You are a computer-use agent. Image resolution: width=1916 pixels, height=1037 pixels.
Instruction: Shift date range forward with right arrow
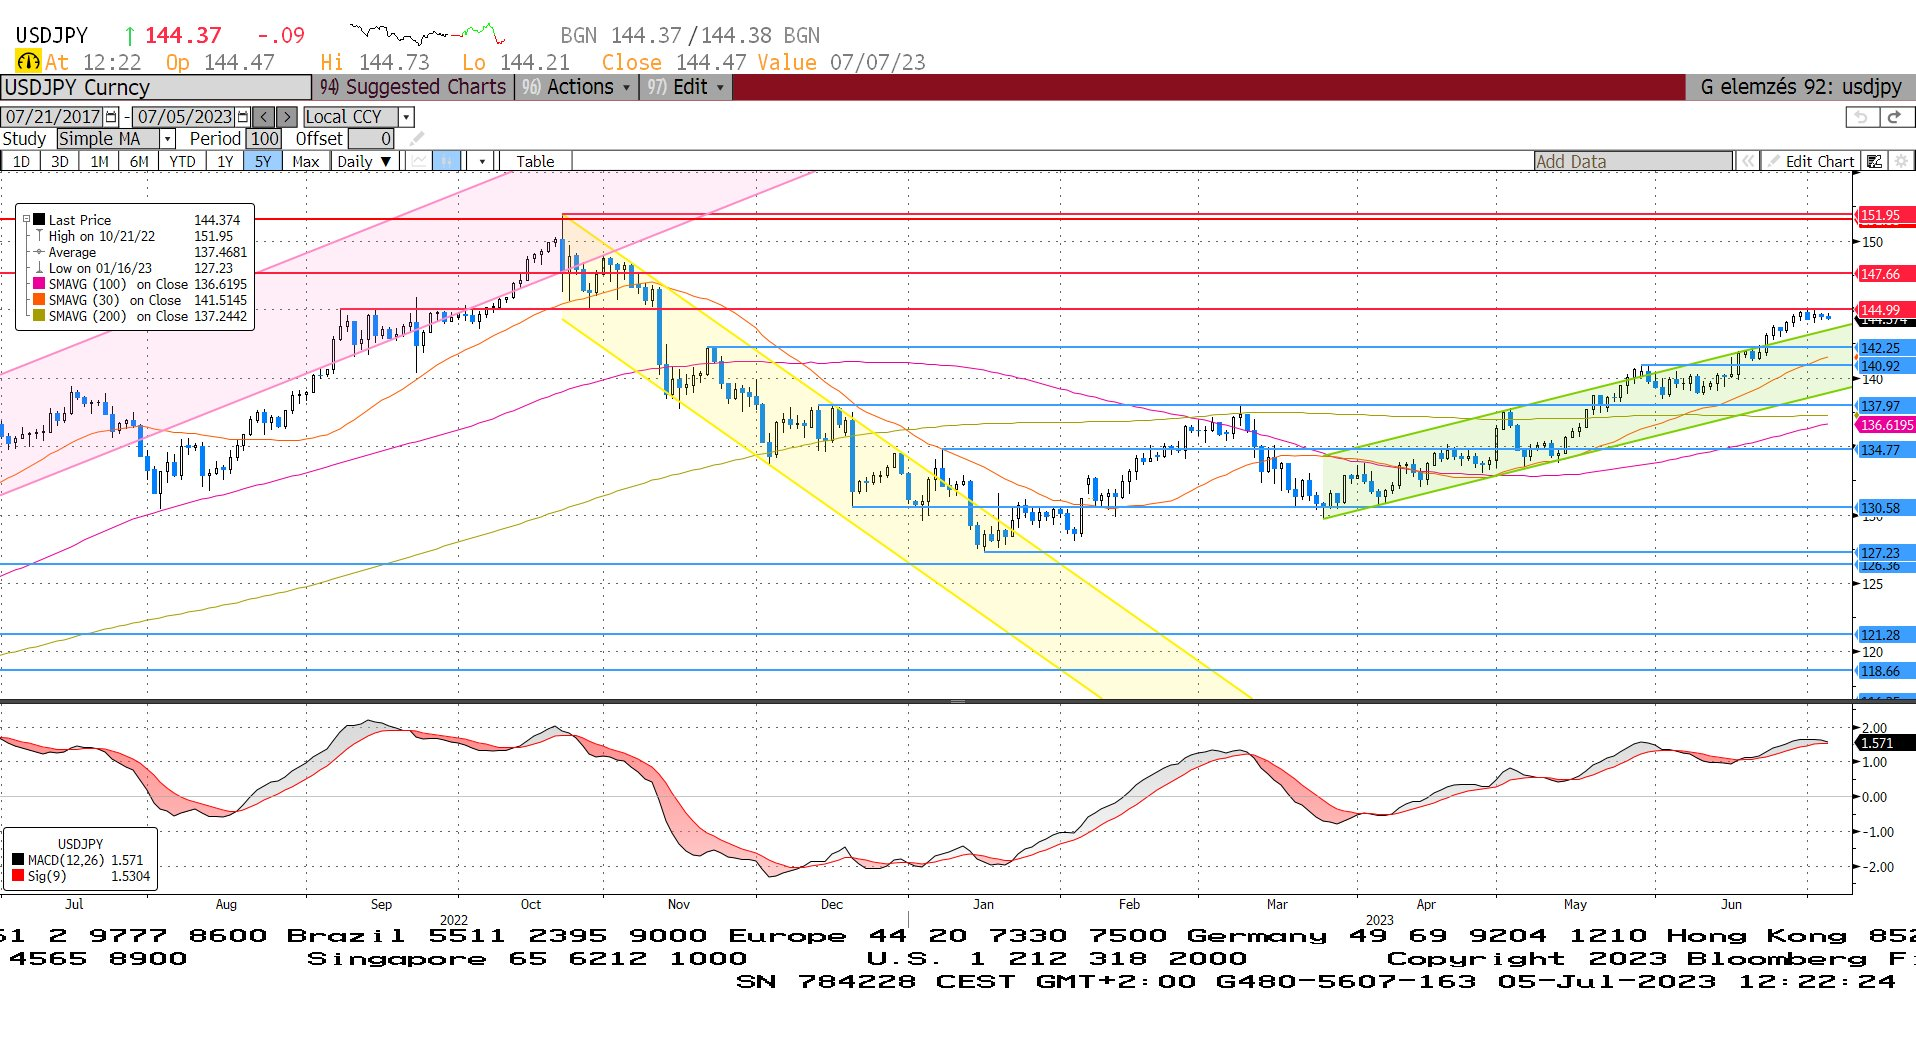pos(286,117)
